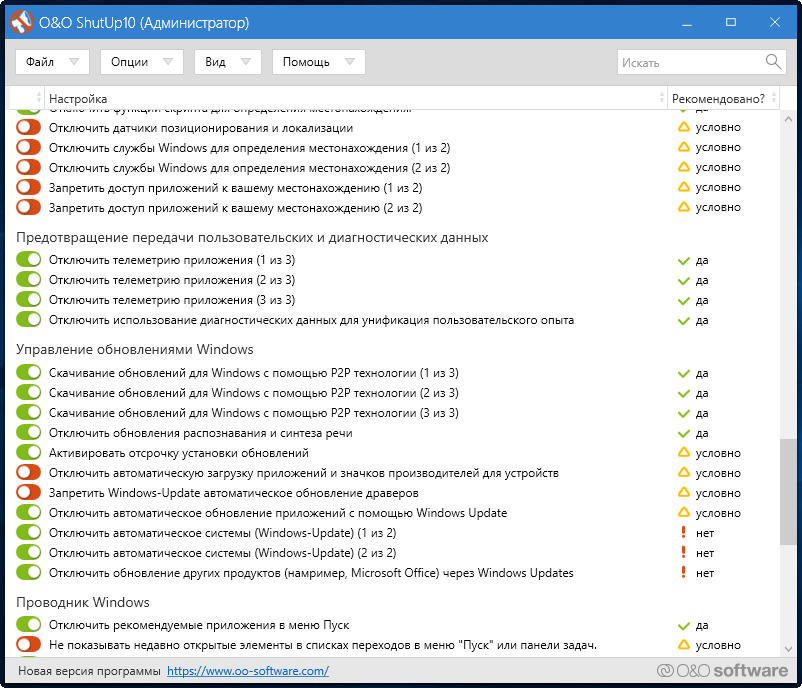
Task: Select 'Предотвращение передачи пользовательских и диагностических данных' heading
Action: (x=252, y=237)
